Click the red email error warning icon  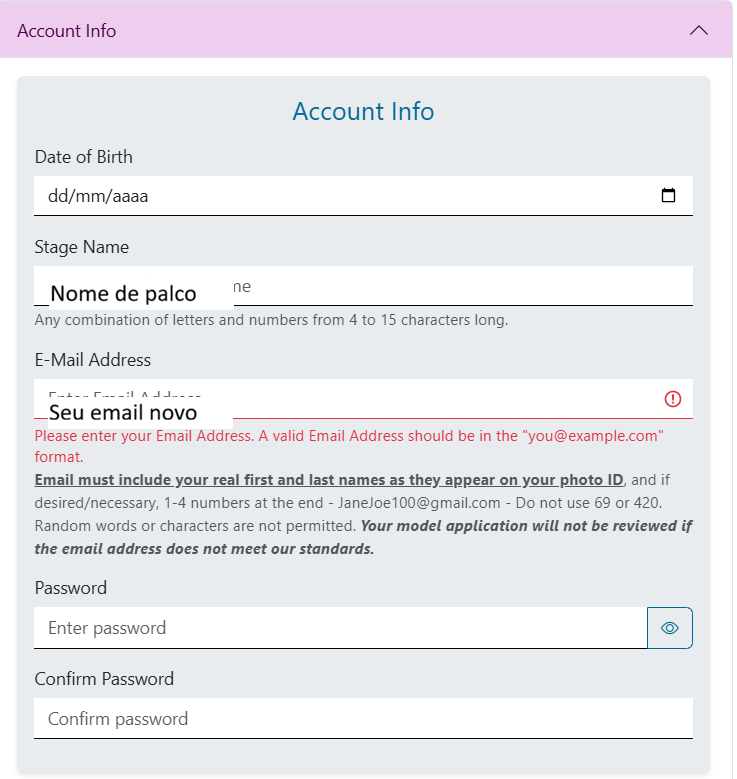(673, 399)
